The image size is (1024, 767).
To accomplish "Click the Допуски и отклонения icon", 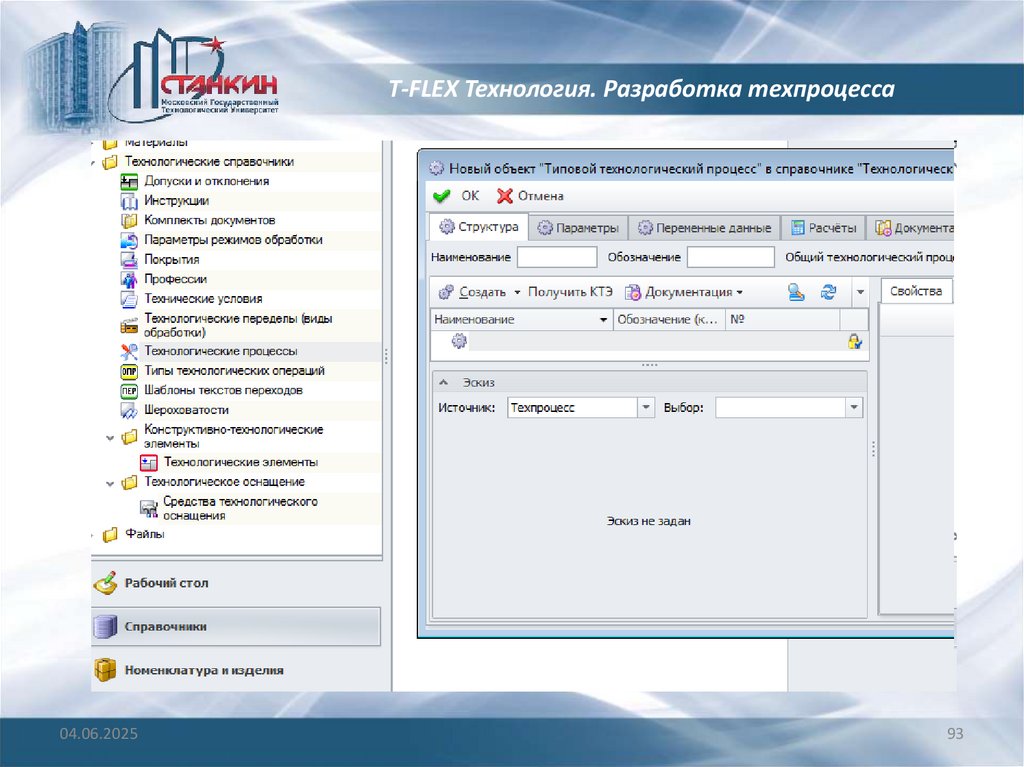I will (x=129, y=182).
